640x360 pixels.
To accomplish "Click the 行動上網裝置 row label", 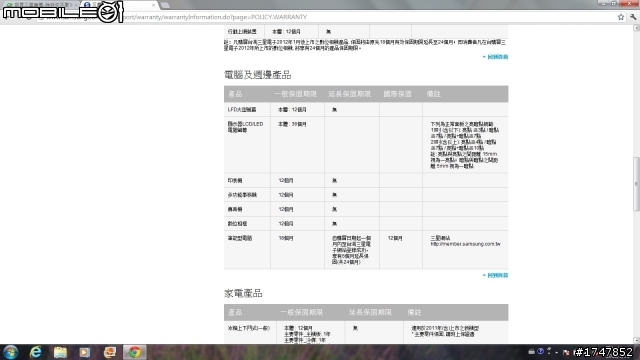I will pos(242,31).
